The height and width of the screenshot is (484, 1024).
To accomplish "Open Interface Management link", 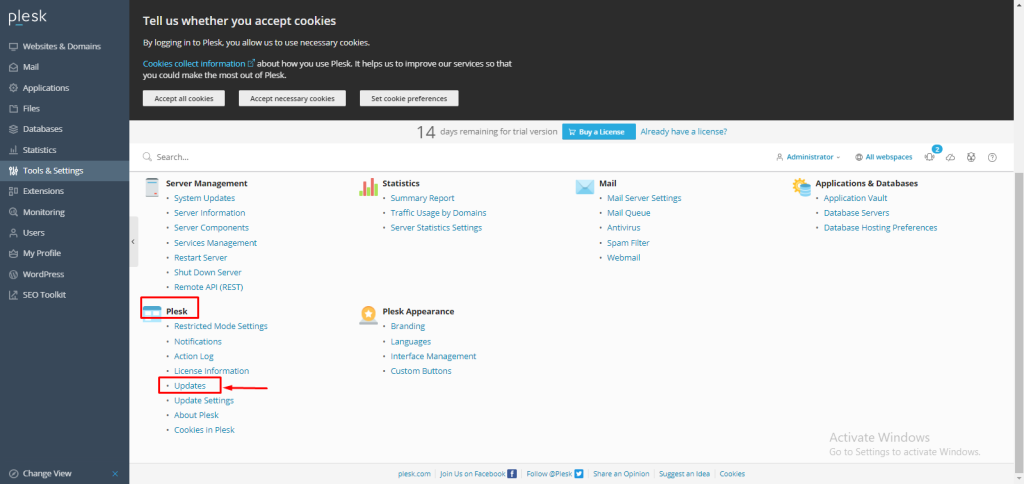I will [434, 357].
